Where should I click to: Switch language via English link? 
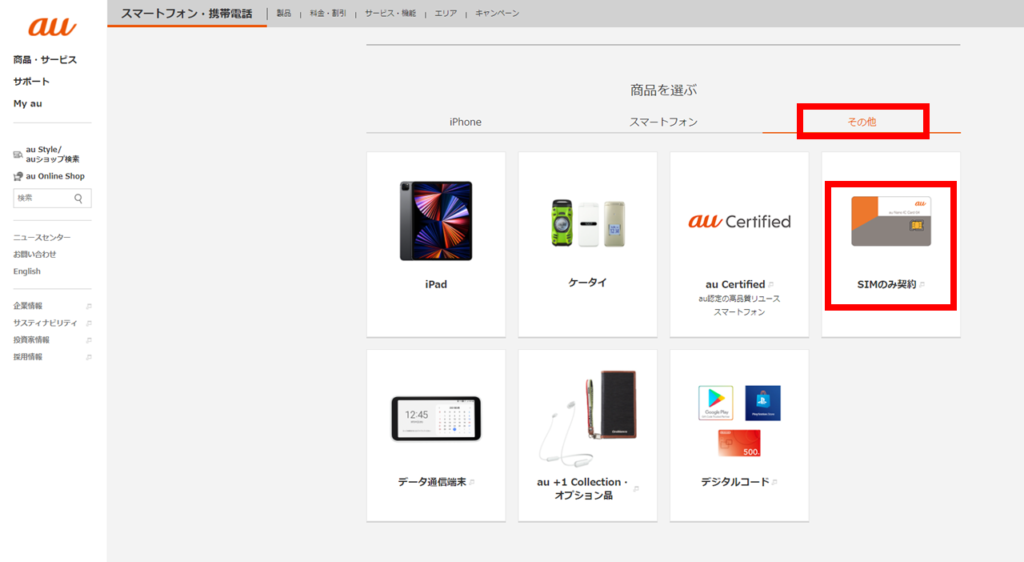pos(27,272)
